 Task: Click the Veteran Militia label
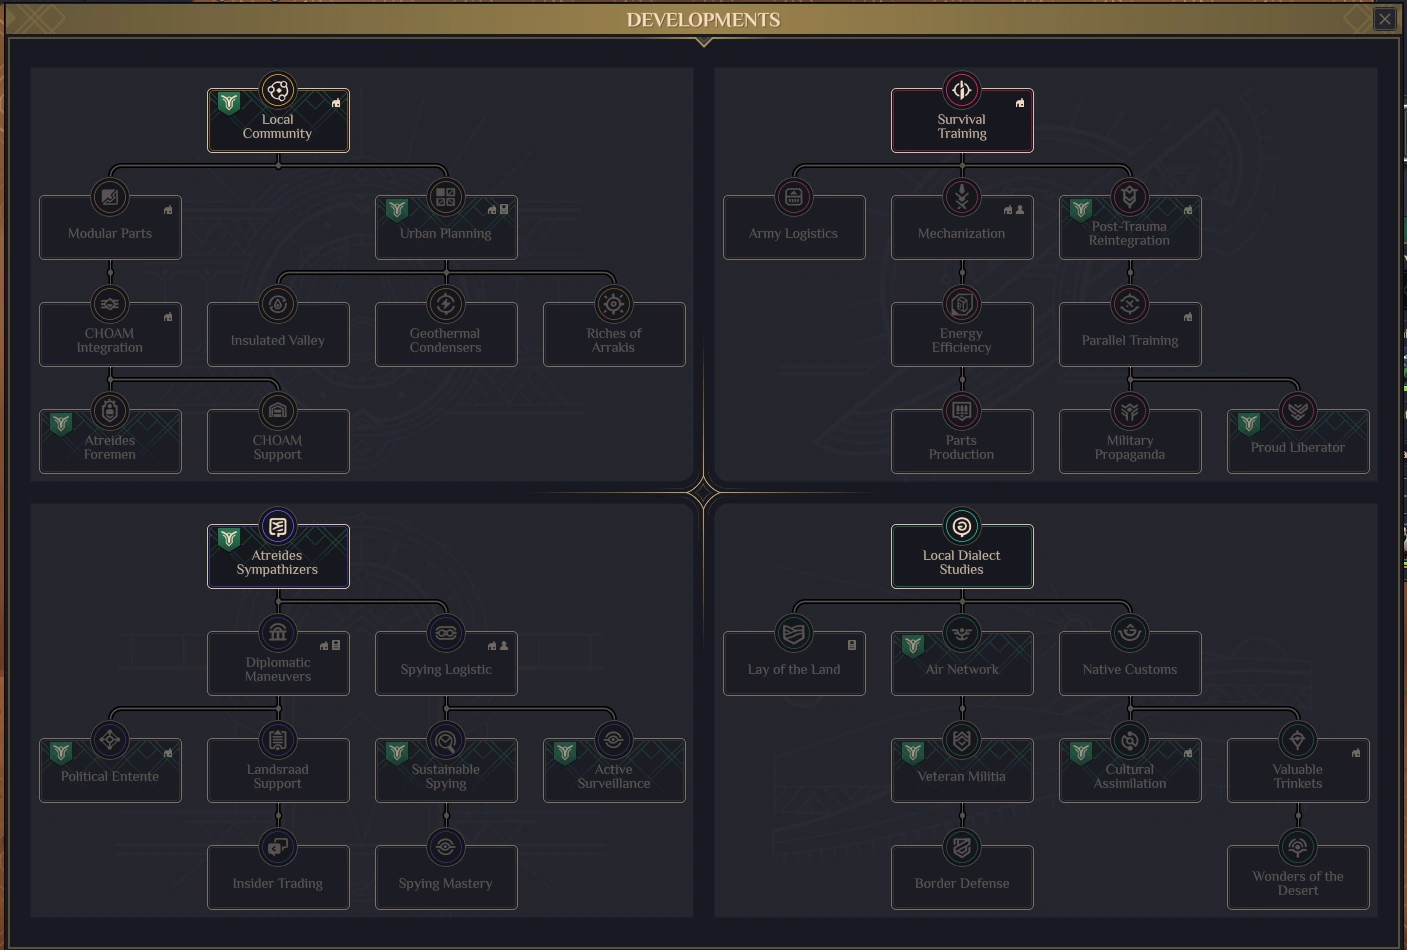pyautogui.click(x=962, y=777)
